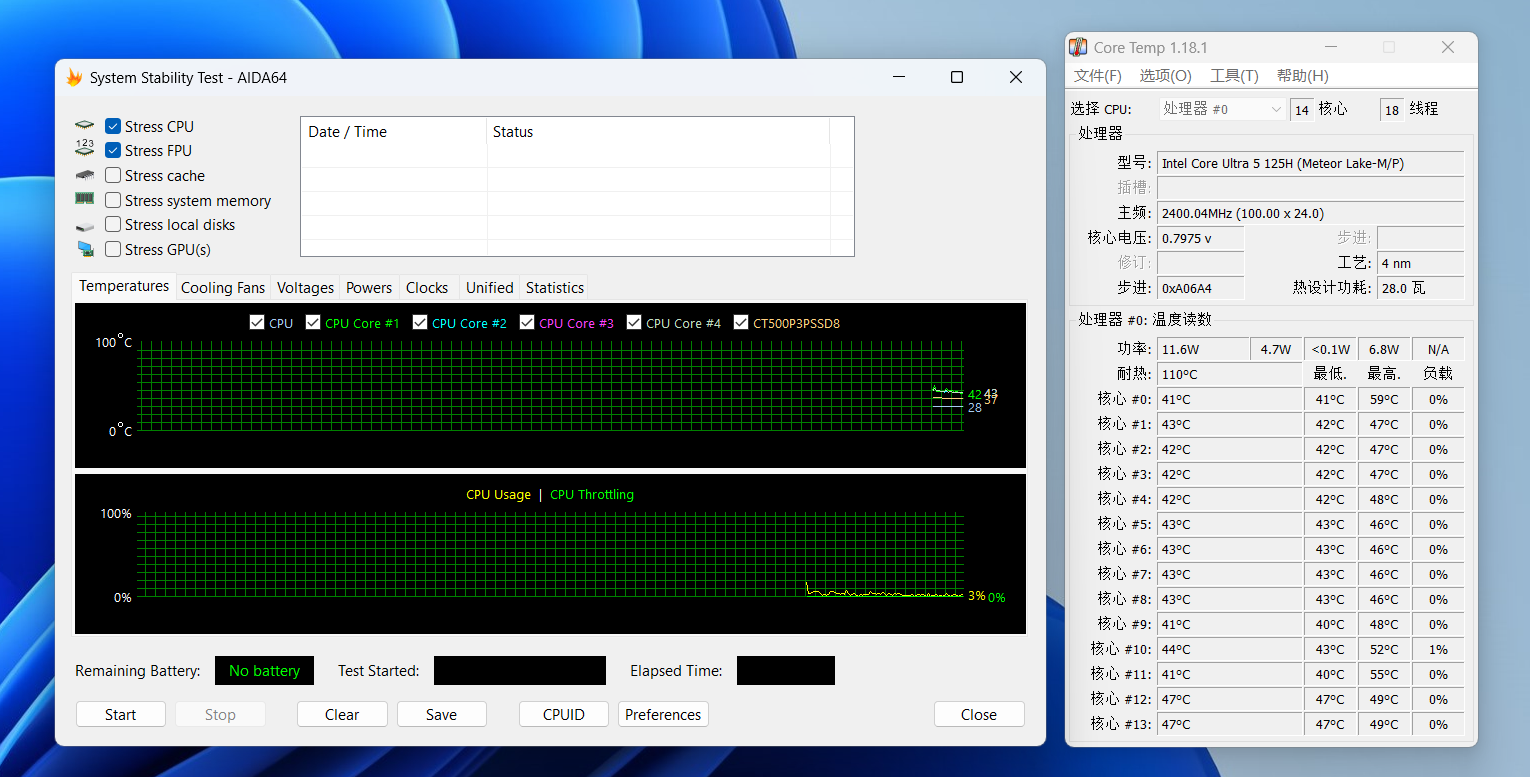The width and height of the screenshot is (1530, 777).
Task: Click the CPU Usage legend label
Action: (x=498, y=494)
